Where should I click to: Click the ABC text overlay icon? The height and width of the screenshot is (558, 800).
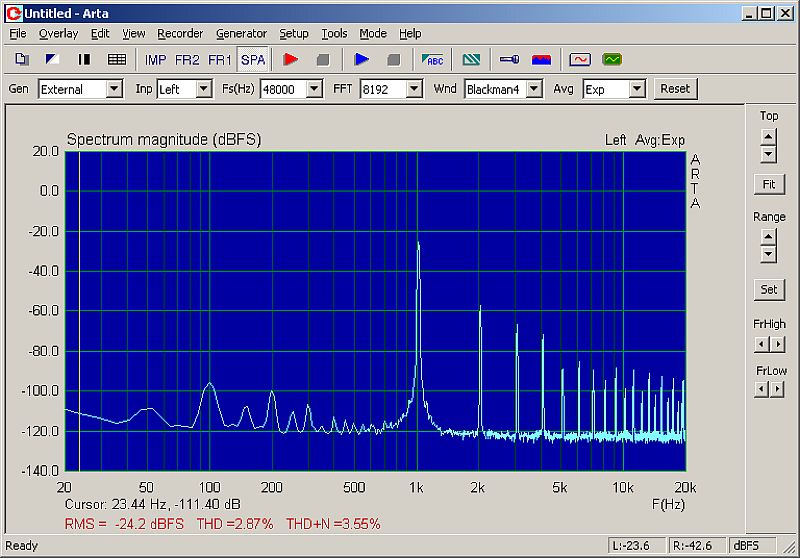pyautogui.click(x=432, y=60)
